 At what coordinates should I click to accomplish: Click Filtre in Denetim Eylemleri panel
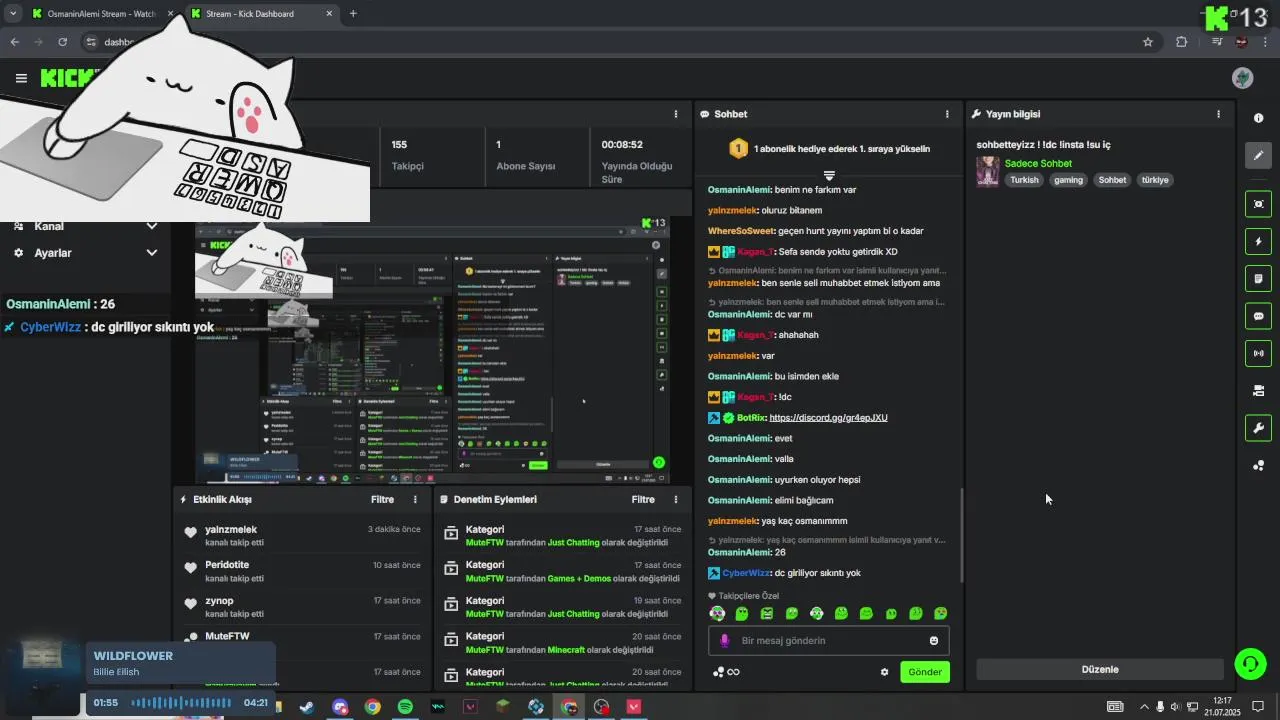(x=643, y=499)
